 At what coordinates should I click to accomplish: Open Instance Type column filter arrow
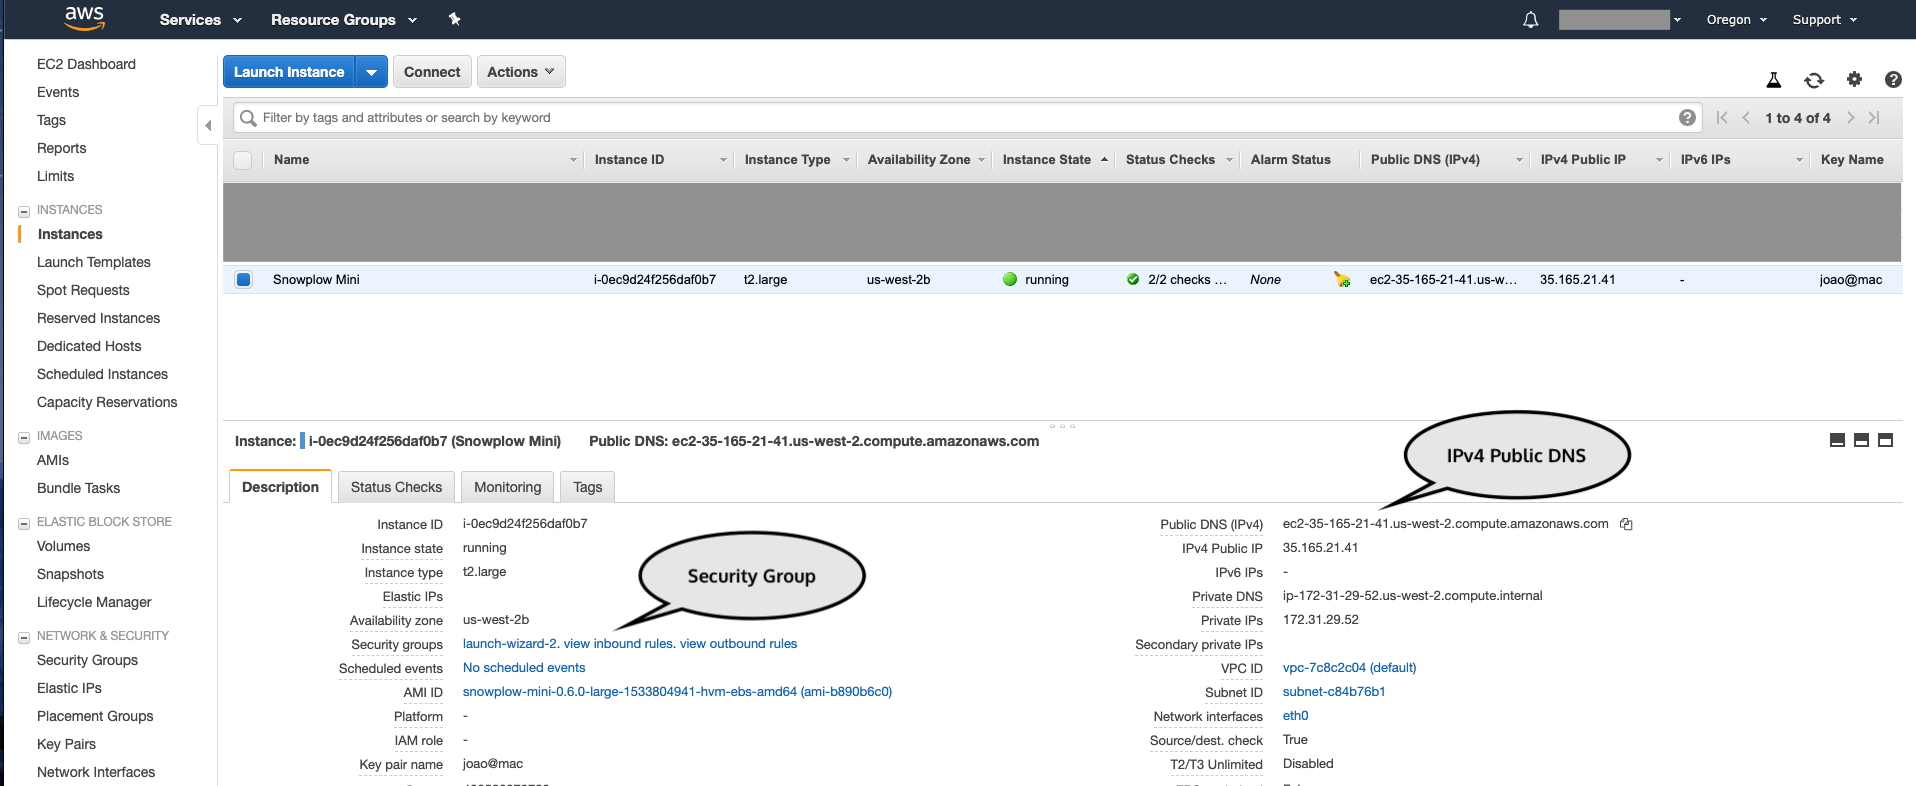point(846,160)
